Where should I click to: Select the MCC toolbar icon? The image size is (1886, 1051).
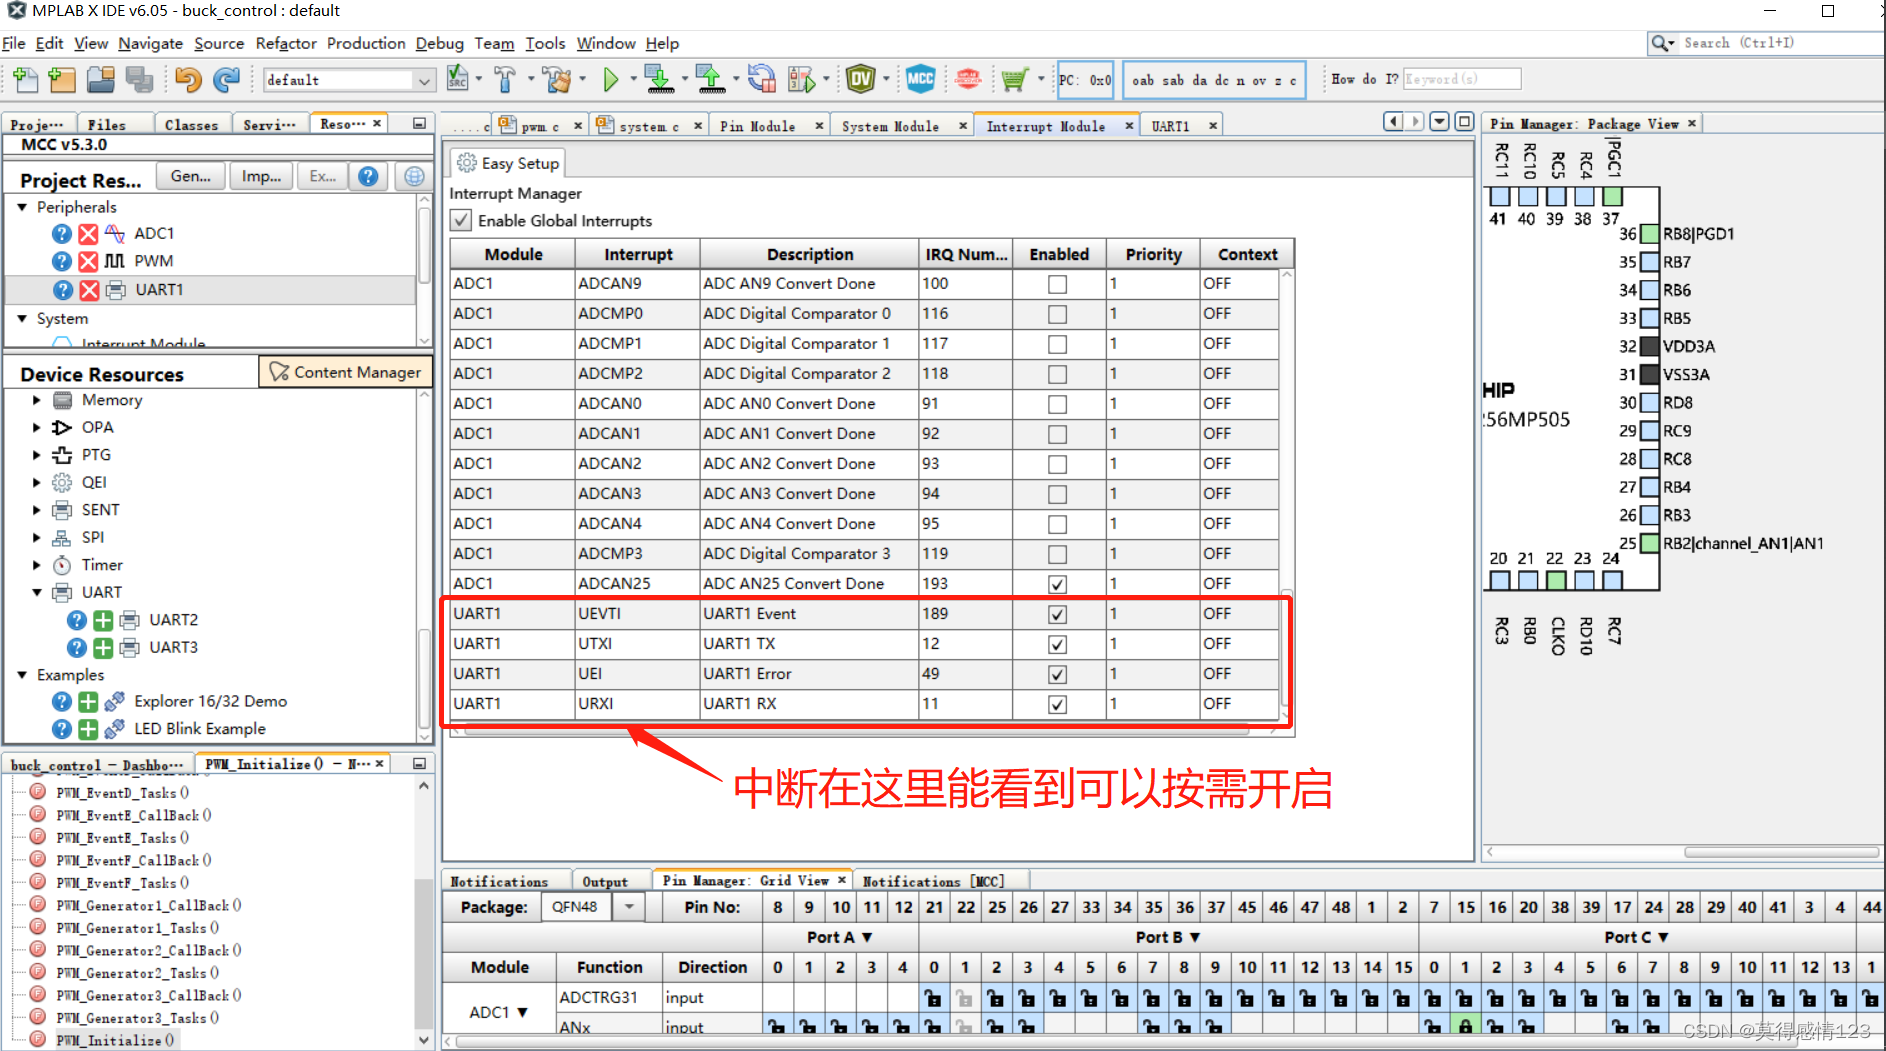tap(921, 79)
